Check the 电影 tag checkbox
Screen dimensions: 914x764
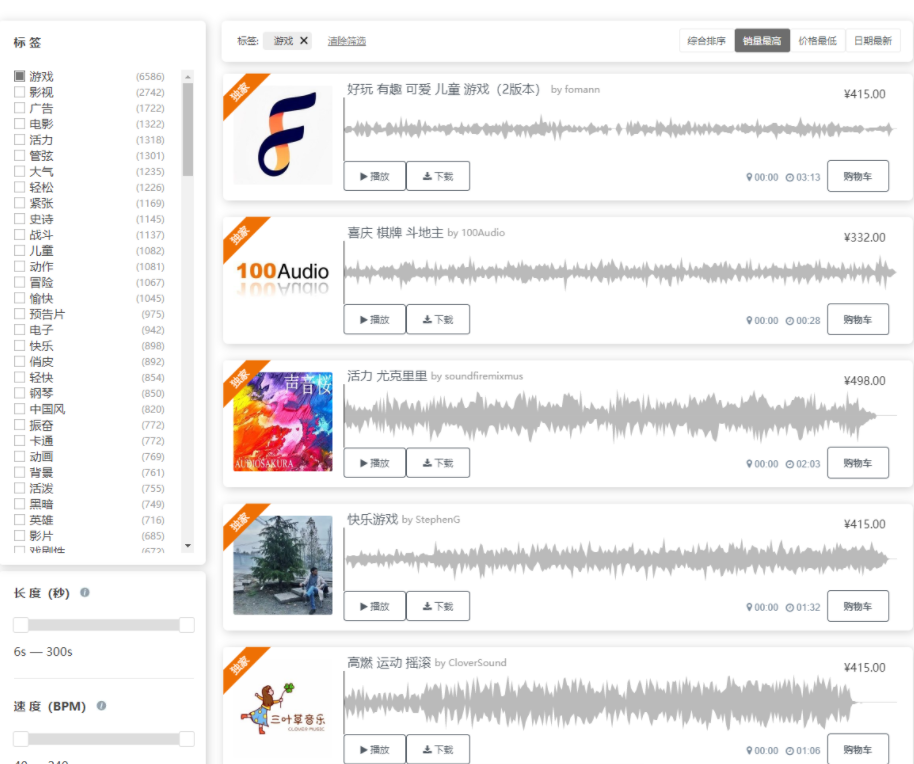pyautogui.click(x=19, y=124)
